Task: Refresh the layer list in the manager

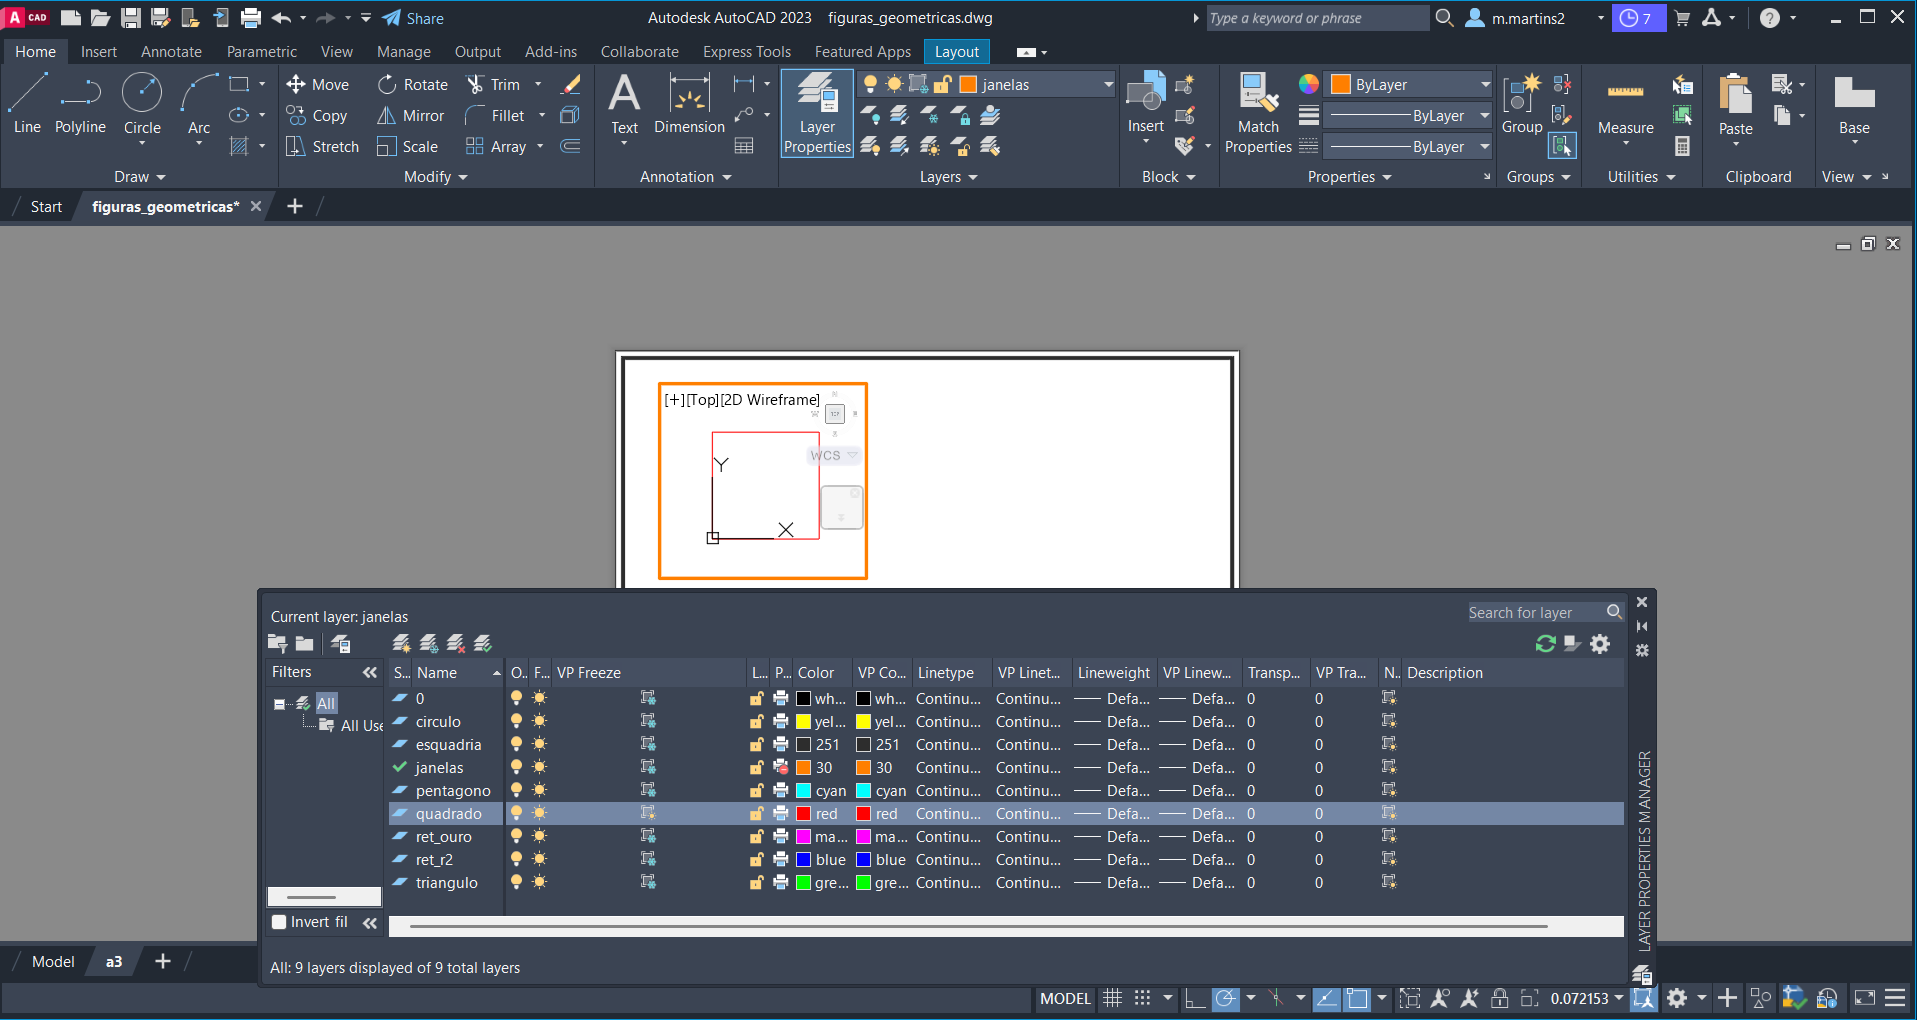Action: (1545, 644)
